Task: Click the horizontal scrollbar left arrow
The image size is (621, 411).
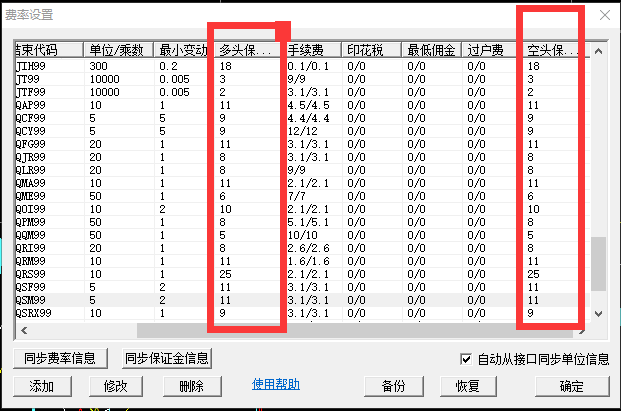Action: point(24,330)
